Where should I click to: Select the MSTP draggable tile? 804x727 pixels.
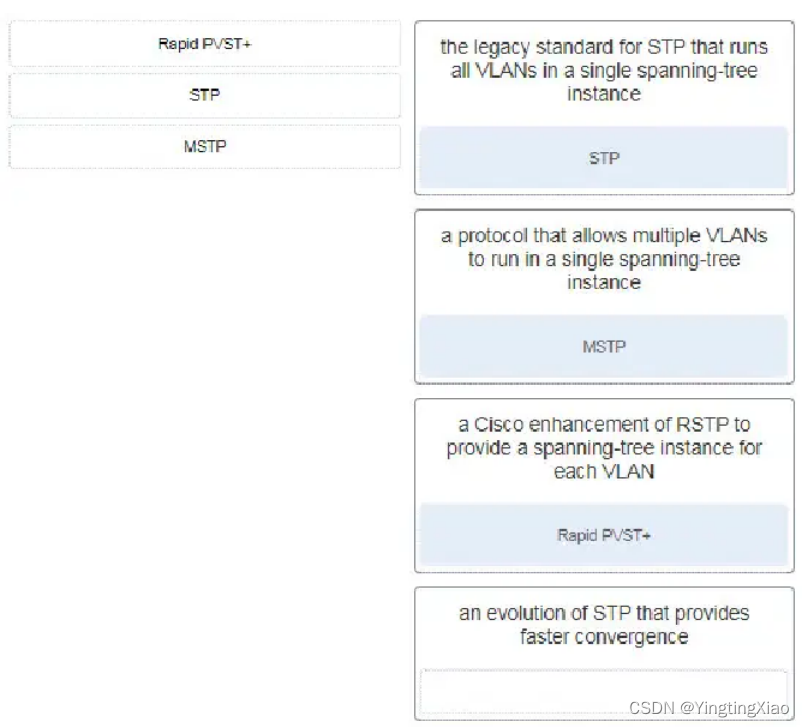(x=204, y=147)
